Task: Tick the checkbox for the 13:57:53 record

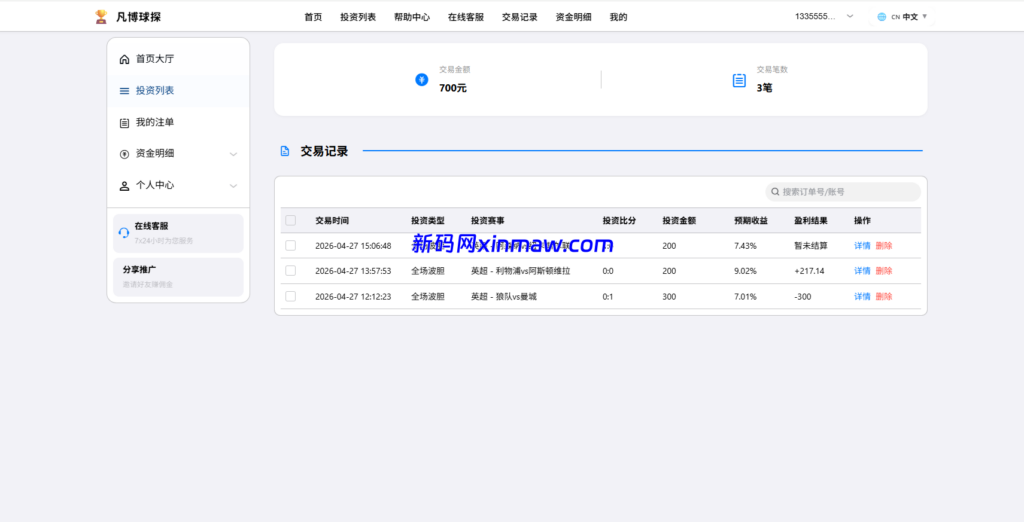Action: [291, 270]
